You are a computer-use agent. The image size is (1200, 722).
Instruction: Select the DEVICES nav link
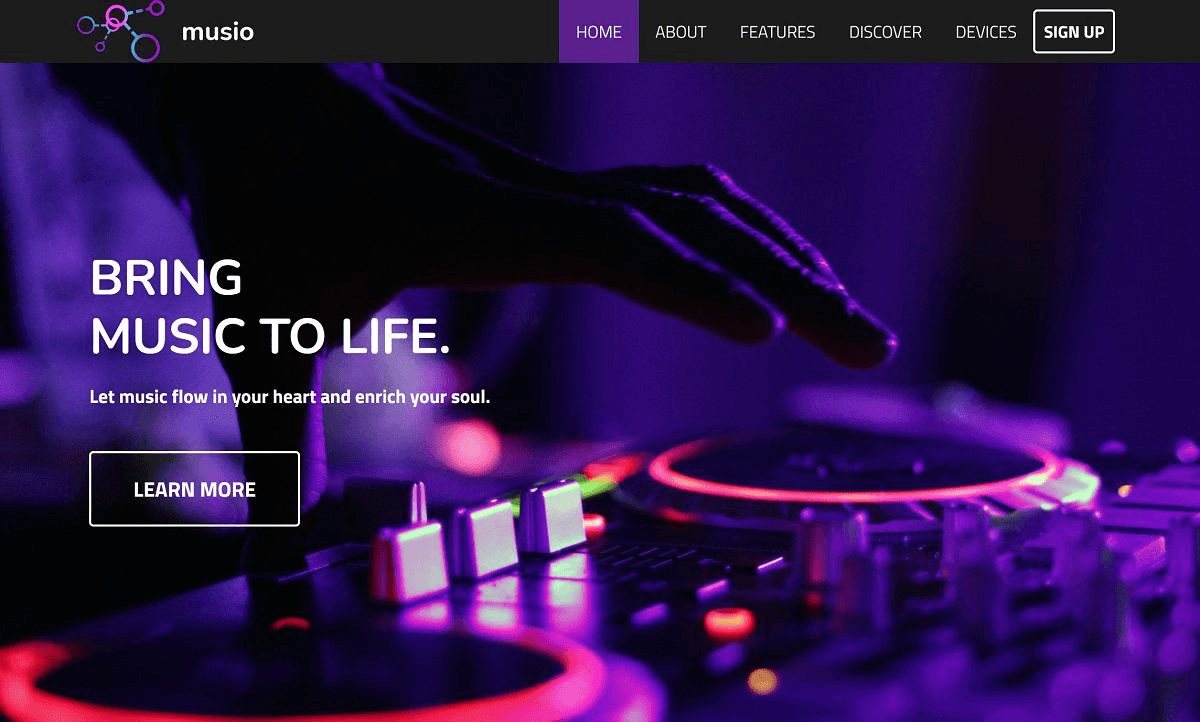986,32
